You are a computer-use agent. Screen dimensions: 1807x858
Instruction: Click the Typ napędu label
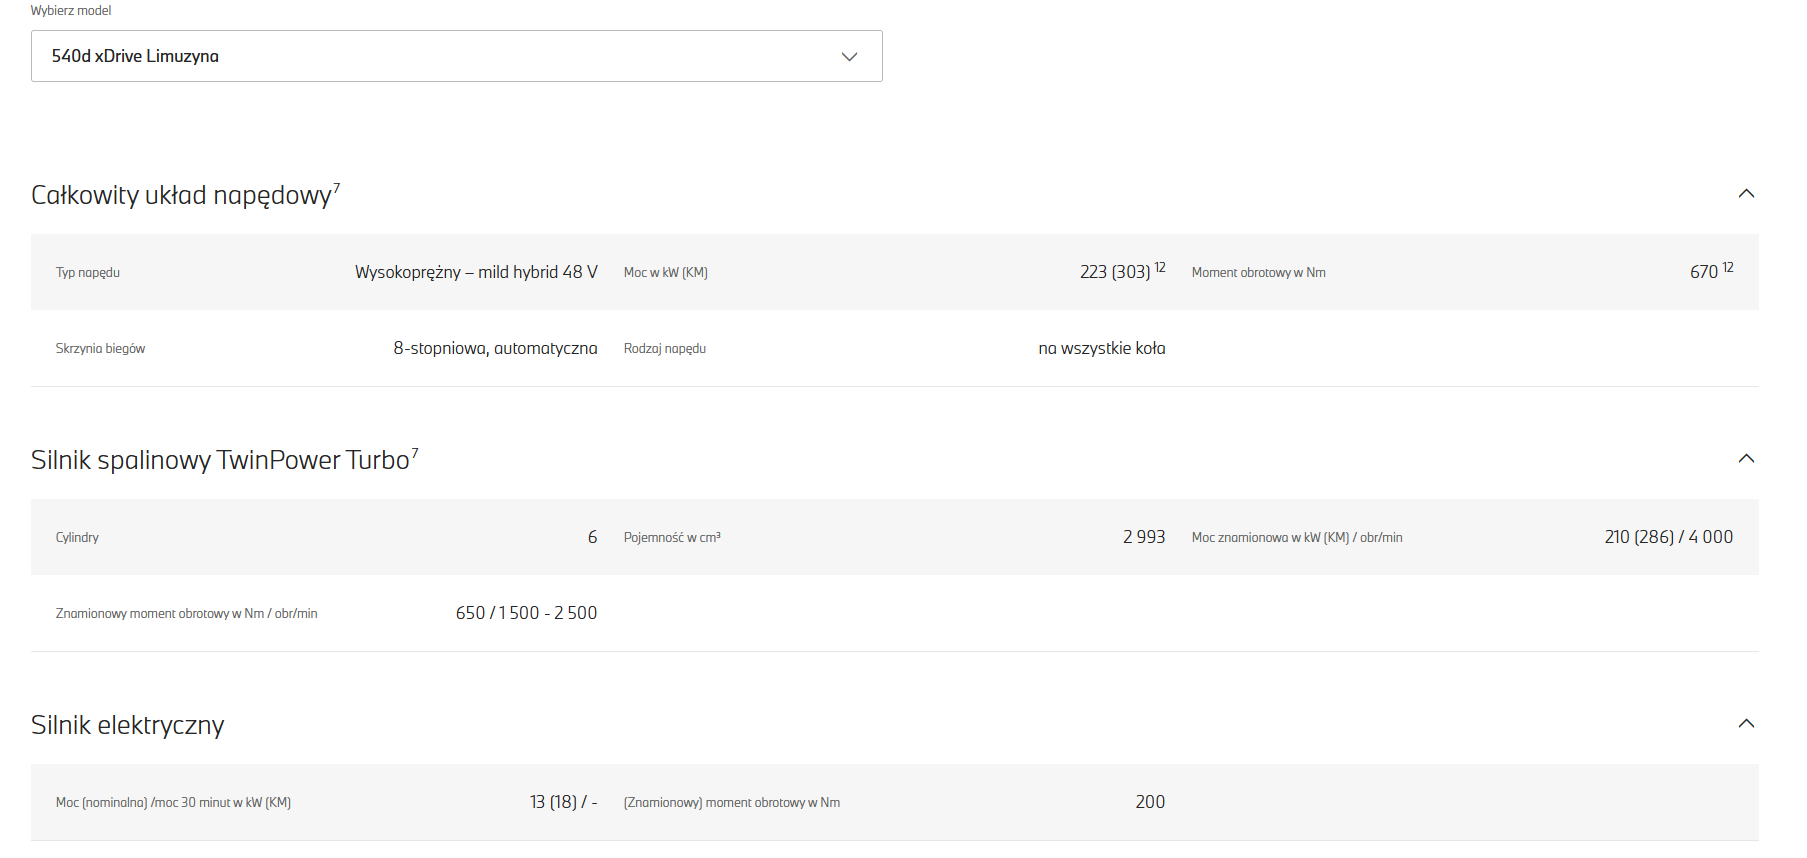pyautogui.click(x=88, y=273)
